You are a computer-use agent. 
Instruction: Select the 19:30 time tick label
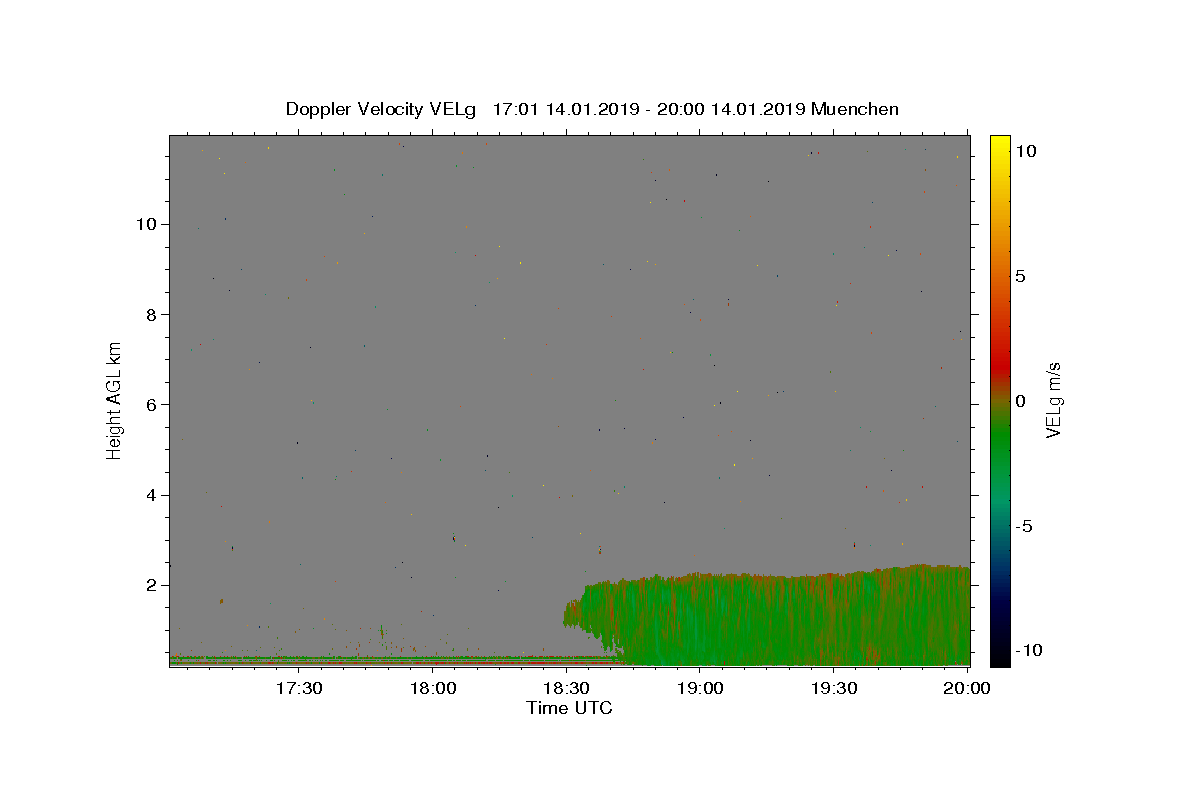click(x=834, y=688)
